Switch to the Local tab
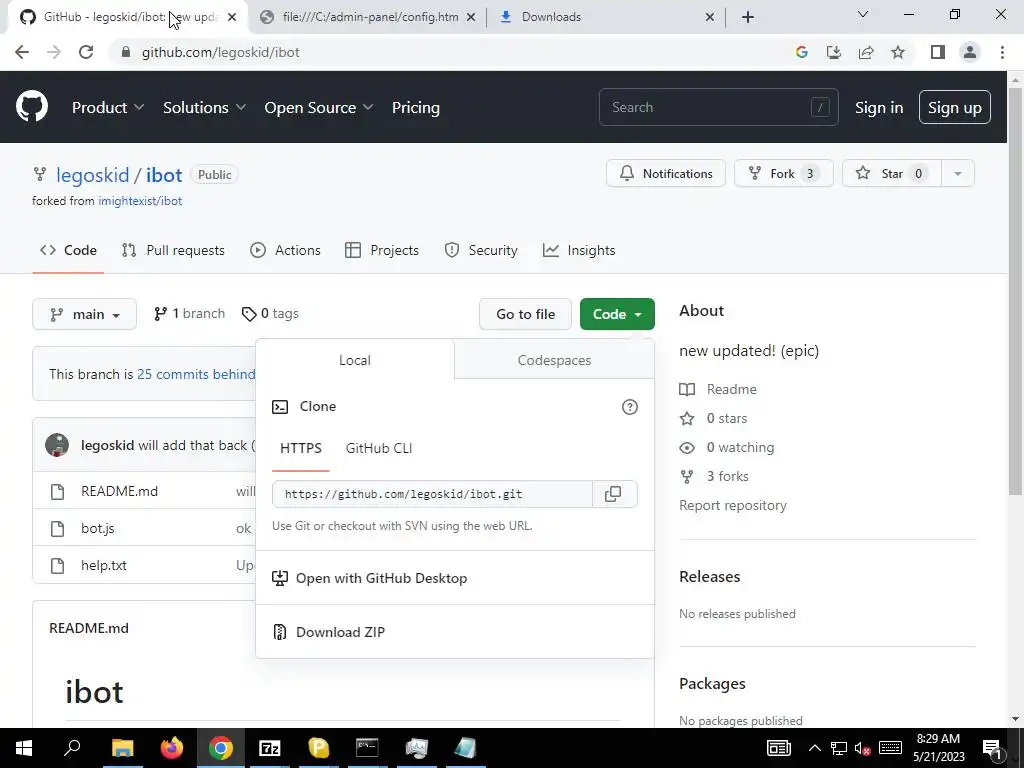The height and width of the screenshot is (768, 1024). coord(355,360)
